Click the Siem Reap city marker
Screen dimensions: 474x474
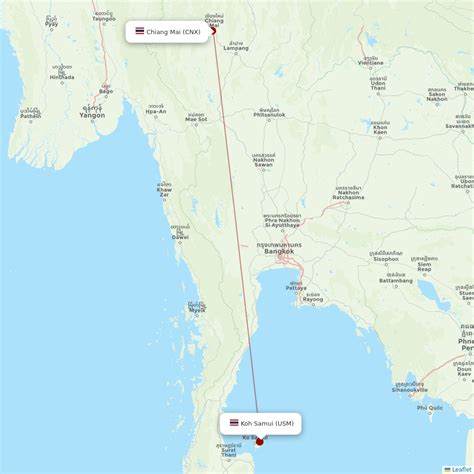(x=424, y=275)
